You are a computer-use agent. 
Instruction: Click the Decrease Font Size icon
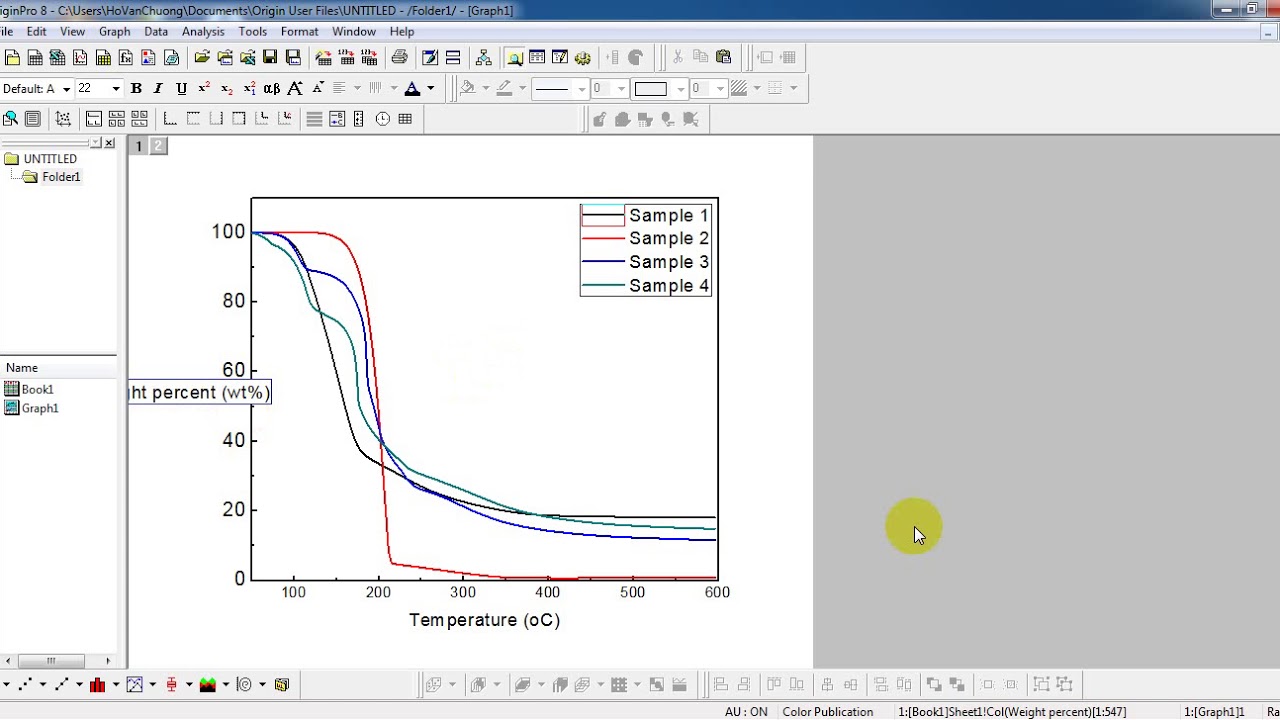(318, 89)
